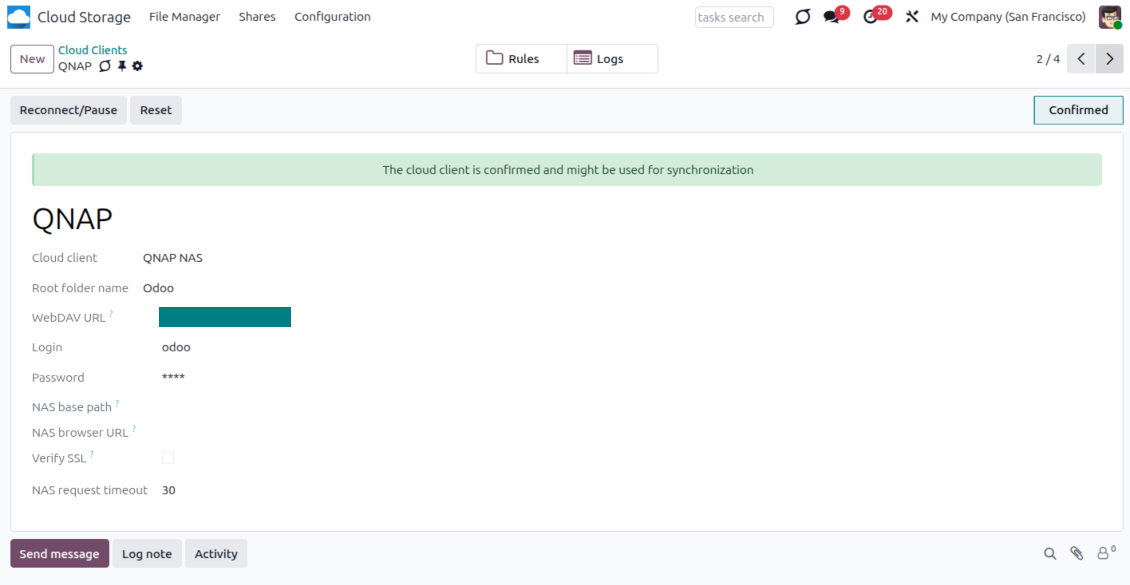Open the My Company (San Francisco) switcher
The width and height of the screenshot is (1130, 585).
click(1008, 17)
